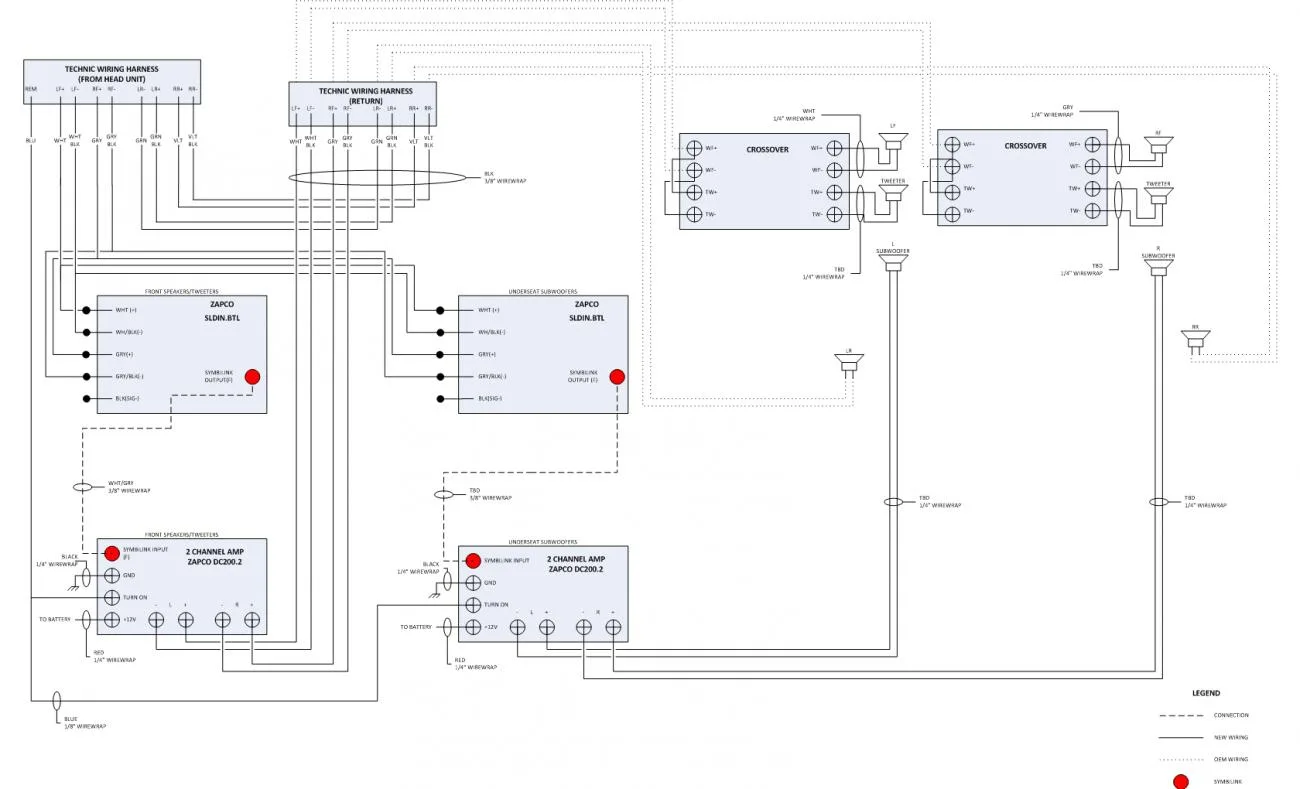Click red Symbilink input on front speakers amp

[x=112, y=553]
